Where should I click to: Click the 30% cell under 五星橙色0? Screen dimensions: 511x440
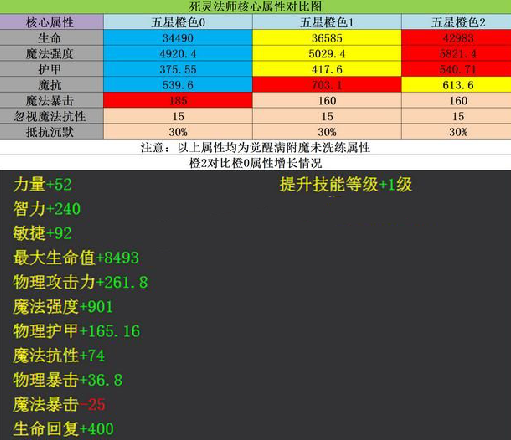click(x=178, y=132)
